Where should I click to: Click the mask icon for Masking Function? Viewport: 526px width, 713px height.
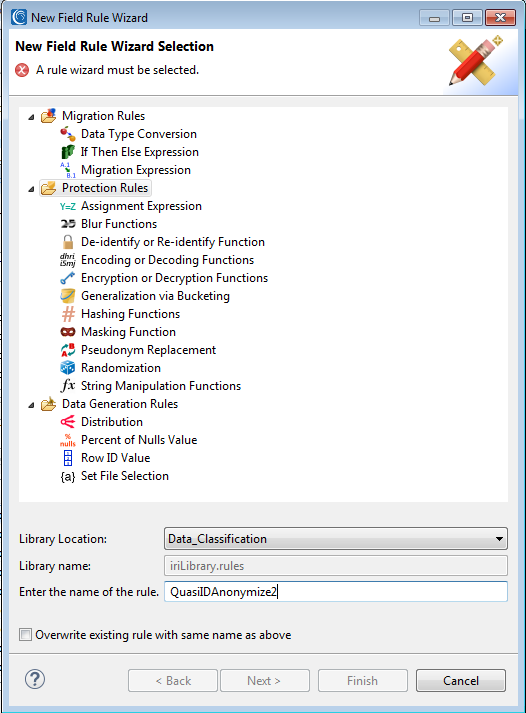tap(68, 332)
